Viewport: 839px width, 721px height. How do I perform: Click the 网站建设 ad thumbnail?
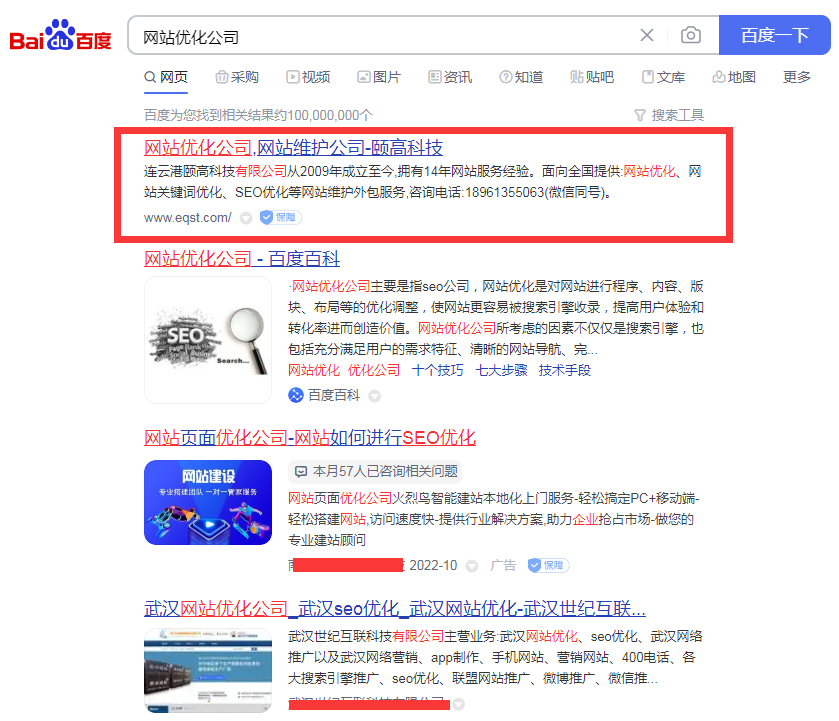pyautogui.click(x=208, y=503)
